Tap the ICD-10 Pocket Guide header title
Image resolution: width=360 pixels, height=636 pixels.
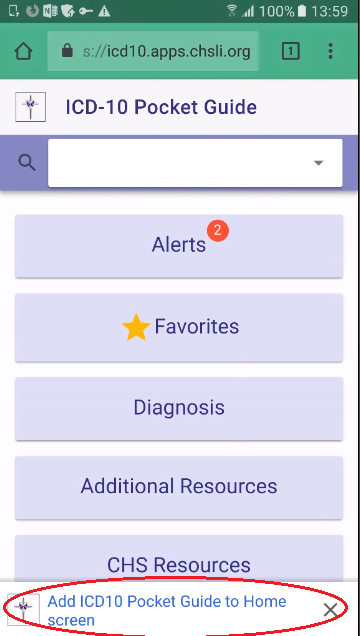pos(161,107)
